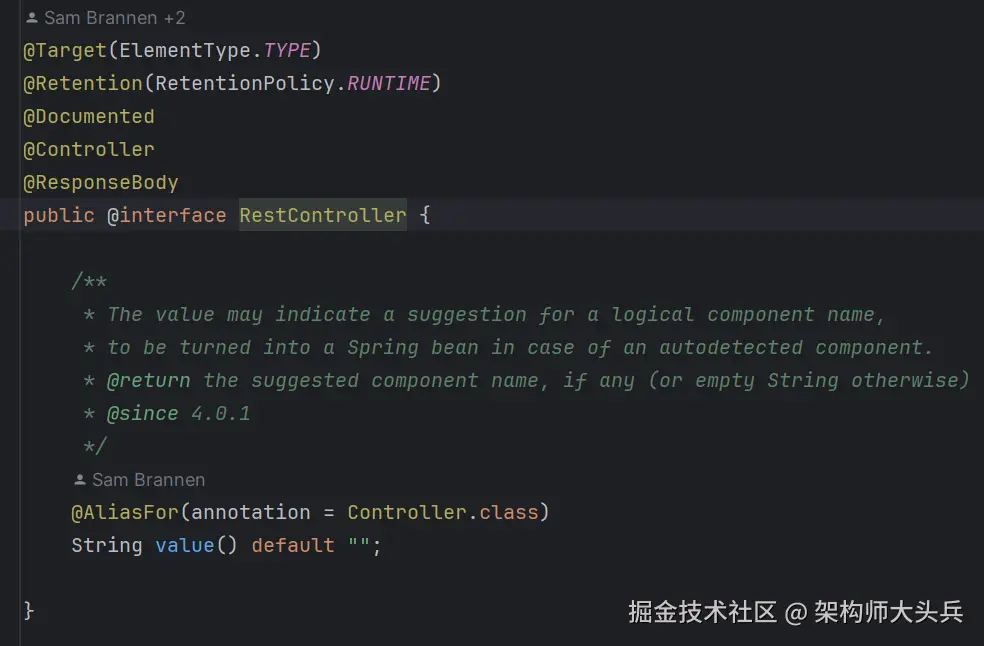Click the highlighted RestController interface name
The height and width of the screenshot is (646, 984).
(x=322, y=215)
